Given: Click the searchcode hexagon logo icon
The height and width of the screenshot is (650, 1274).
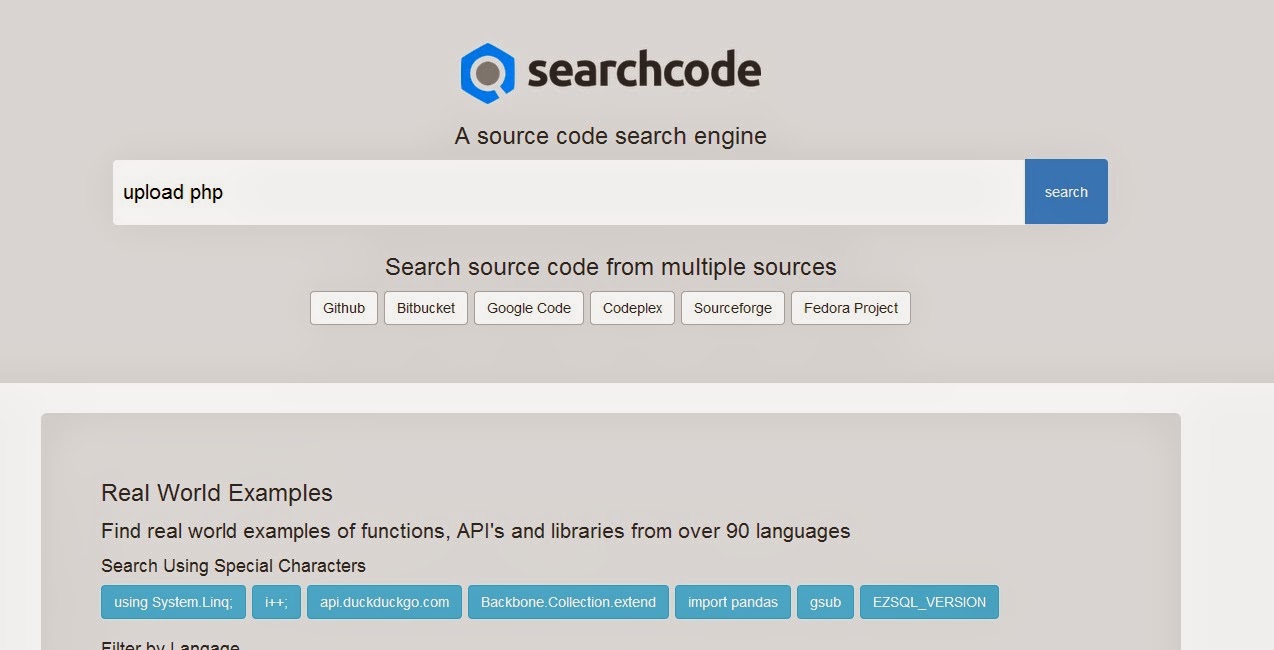Looking at the screenshot, I should tap(487, 73).
